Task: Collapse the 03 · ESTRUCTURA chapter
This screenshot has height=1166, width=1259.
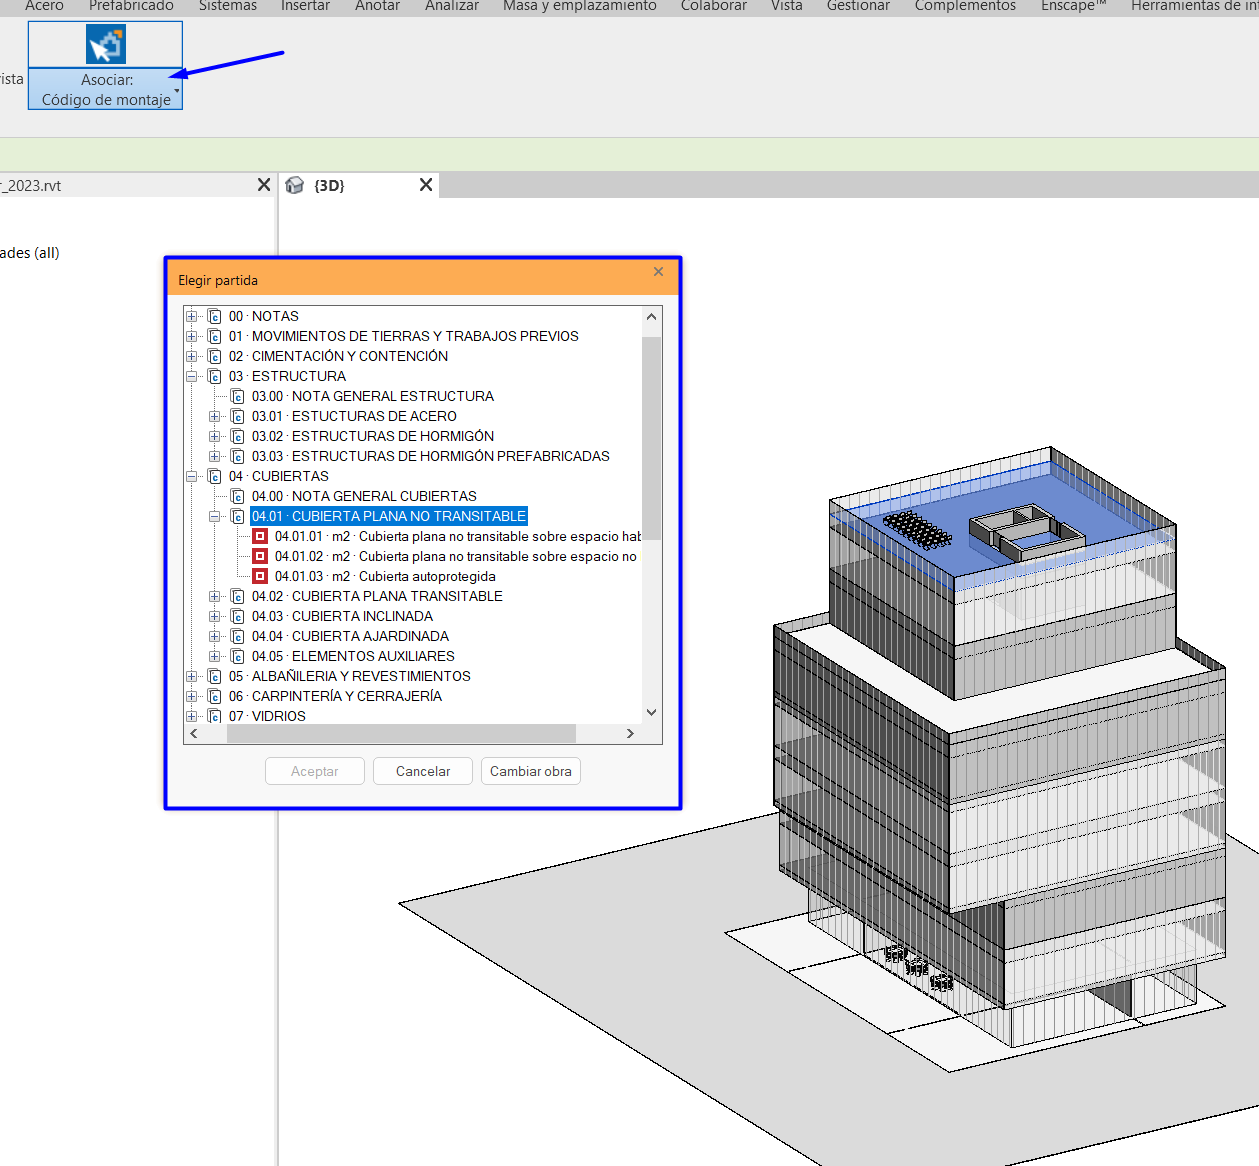Action: 192,376
